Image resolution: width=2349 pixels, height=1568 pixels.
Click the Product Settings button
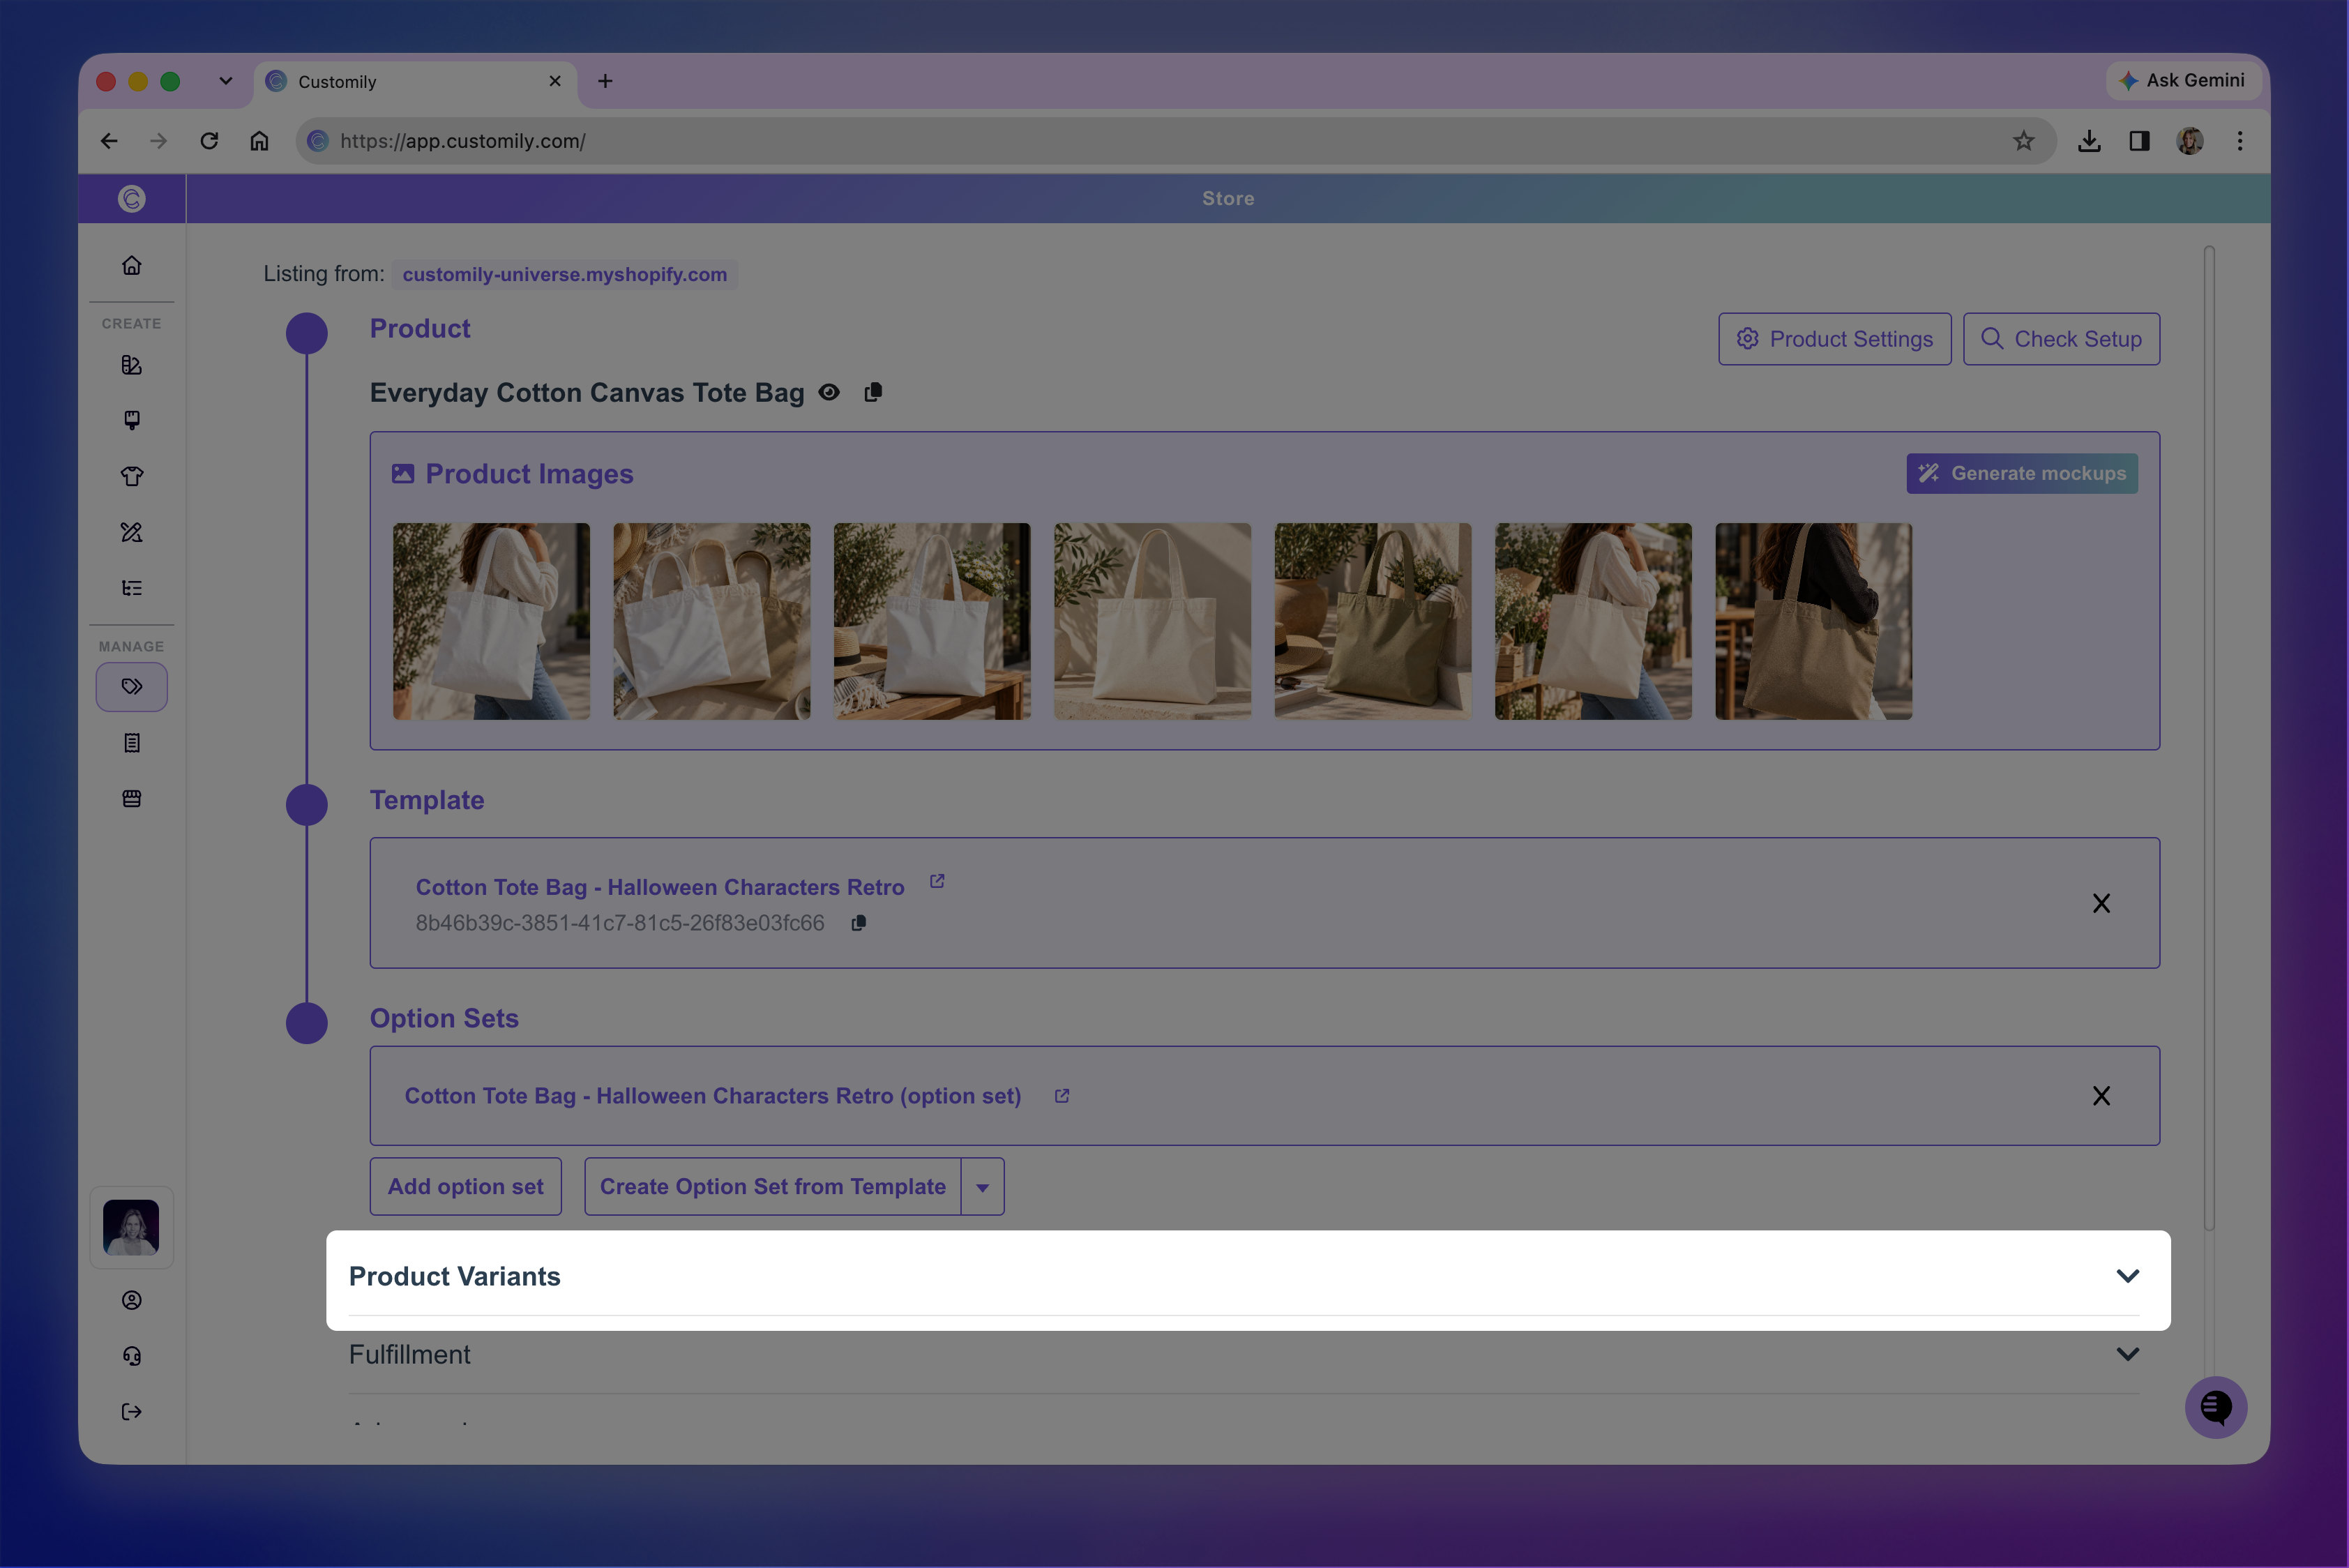[x=1834, y=339]
